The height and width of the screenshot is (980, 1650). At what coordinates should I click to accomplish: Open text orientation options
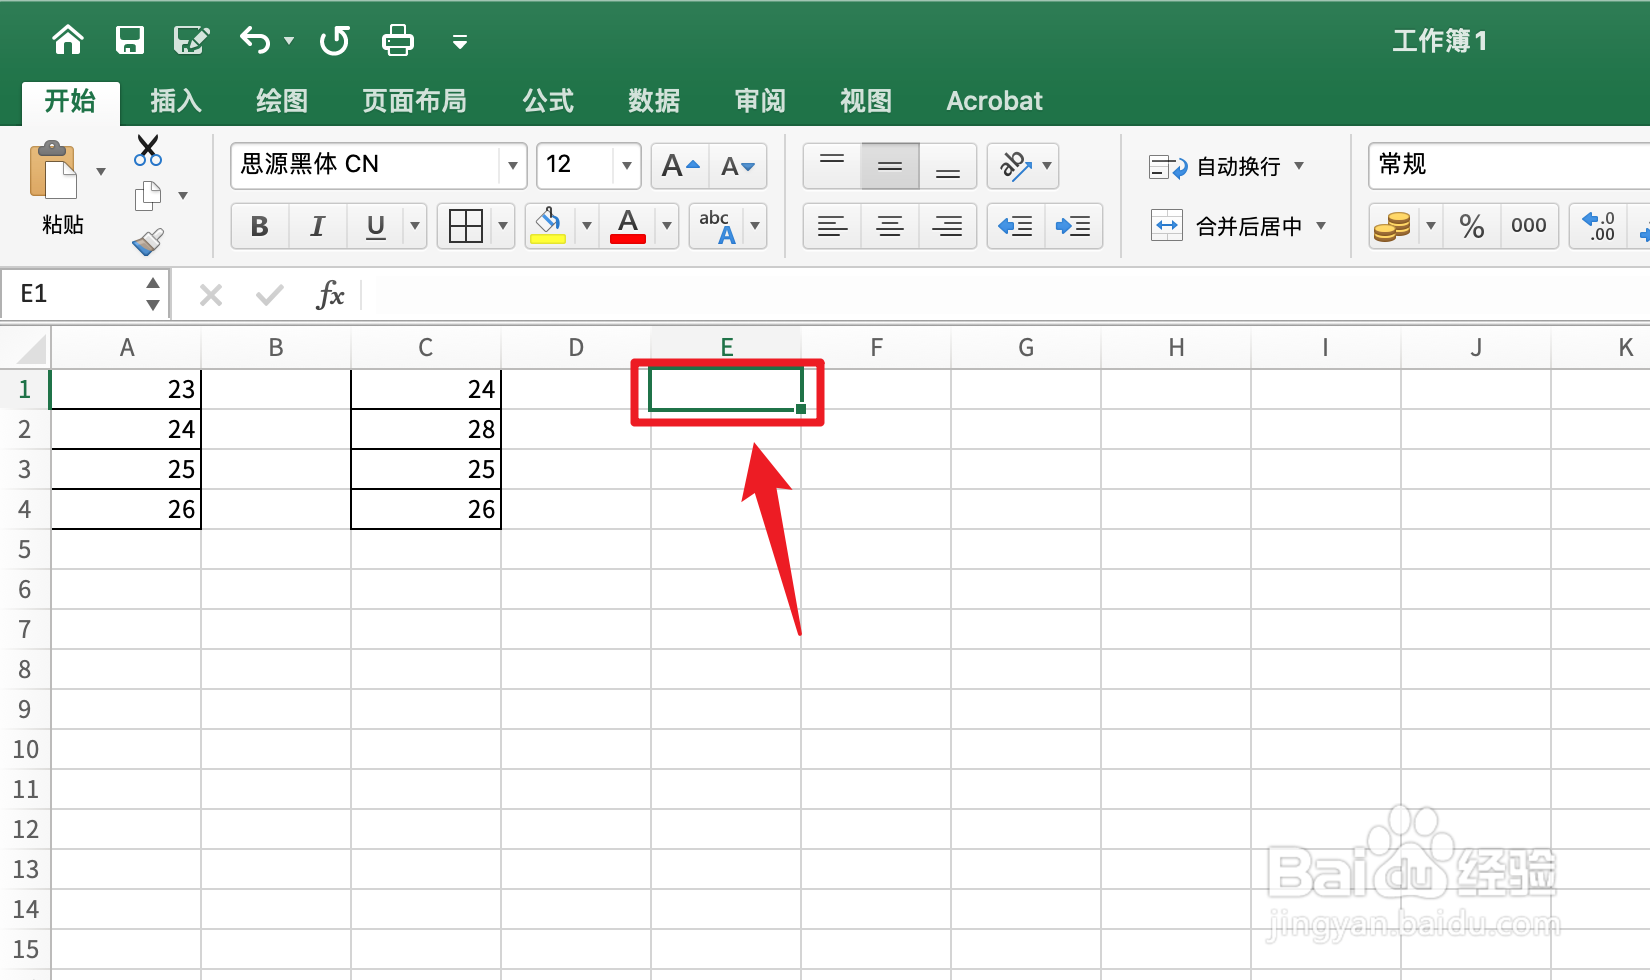[x=1023, y=166]
